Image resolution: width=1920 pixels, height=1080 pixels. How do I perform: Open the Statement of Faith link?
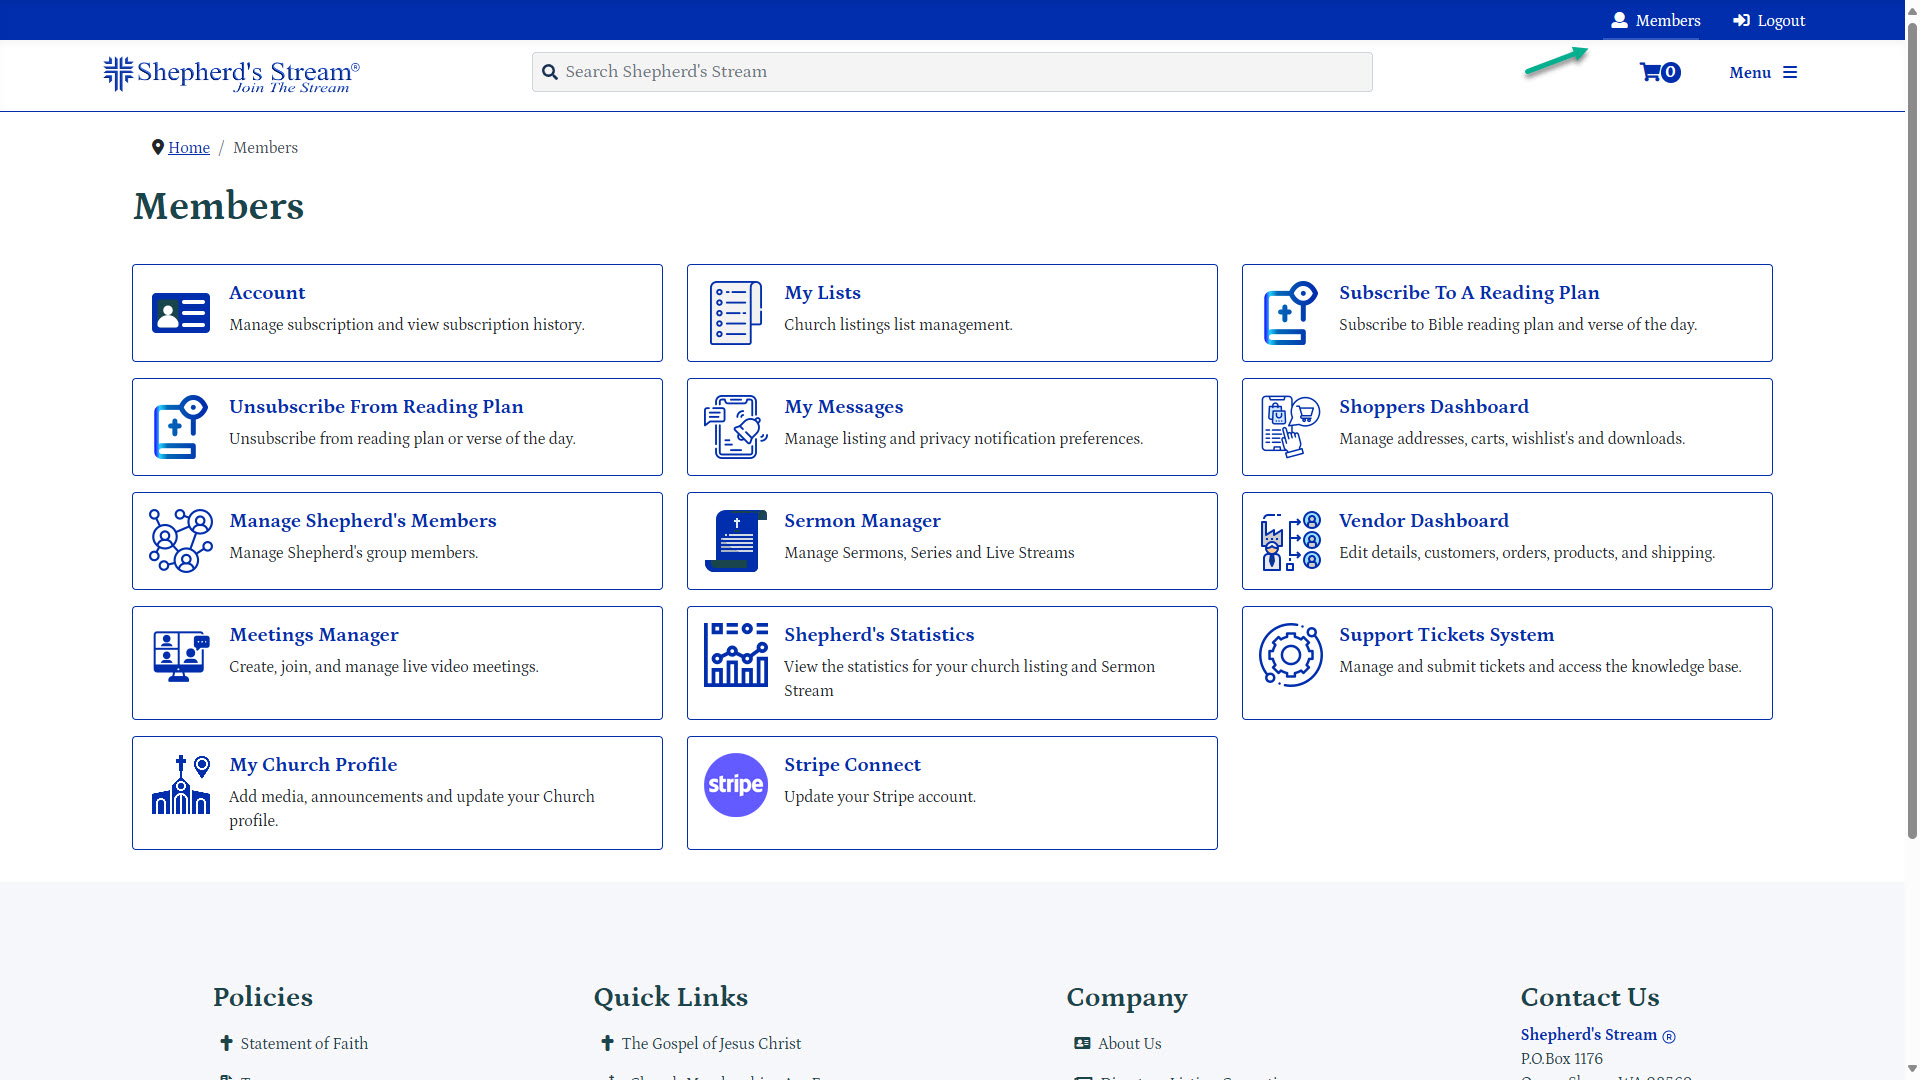[x=305, y=1043]
